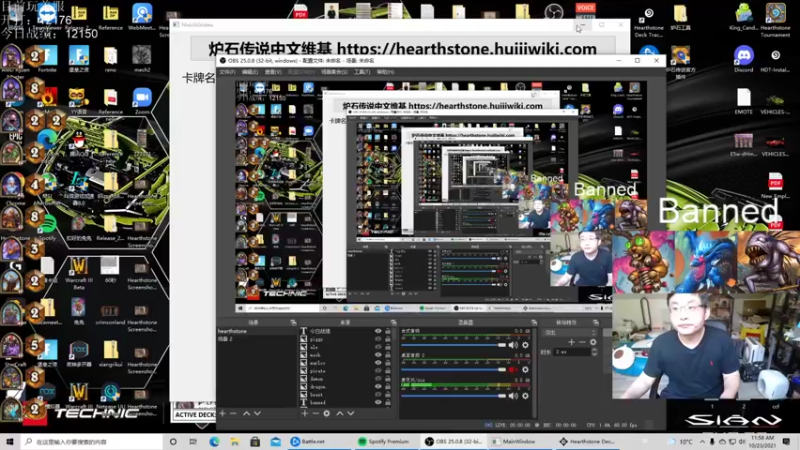Open the scene transition type dropdown
This screenshot has height=450, width=800.
568,332
